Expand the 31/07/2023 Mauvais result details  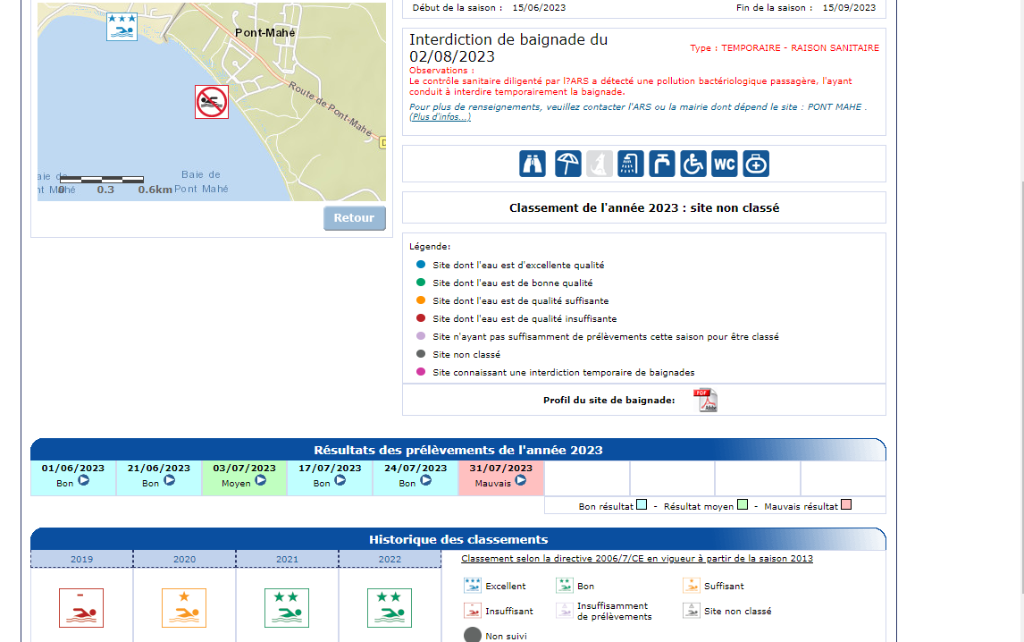click(520, 481)
